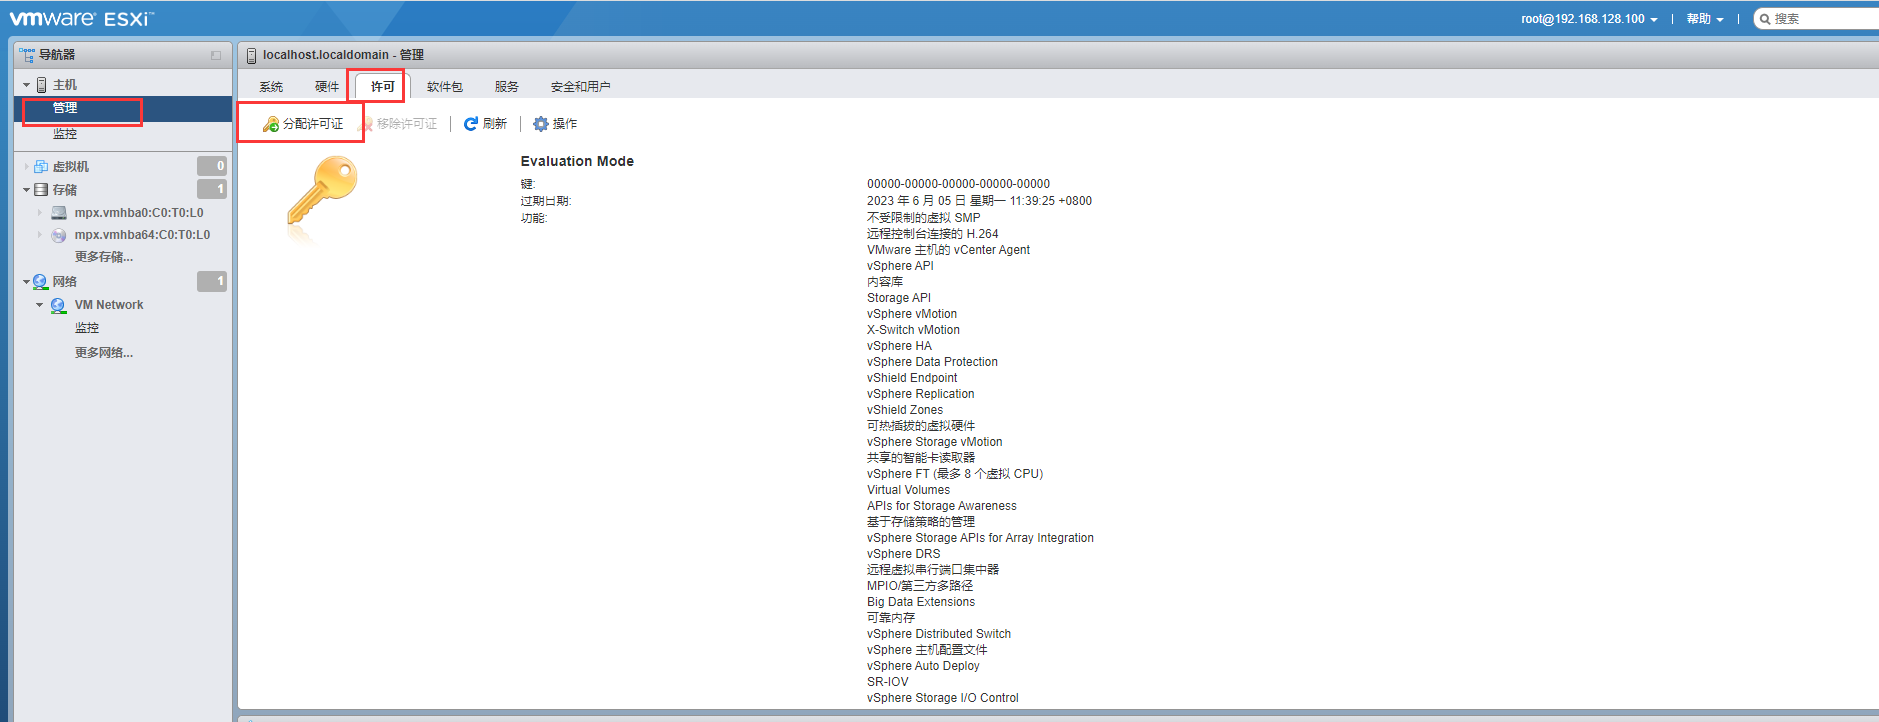Click the Storage API feature entry
This screenshot has height=722, width=1879.
tap(899, 298)
